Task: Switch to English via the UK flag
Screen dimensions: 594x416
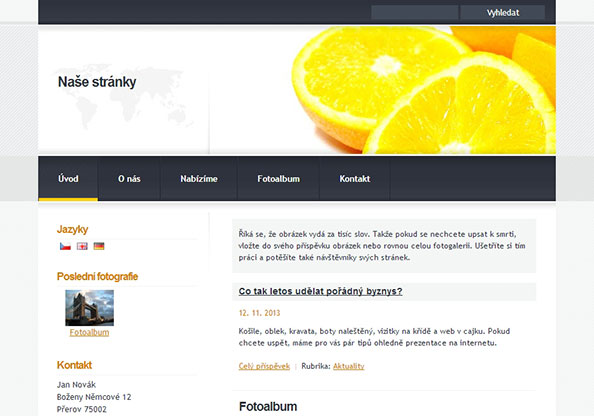Action: 82,246
